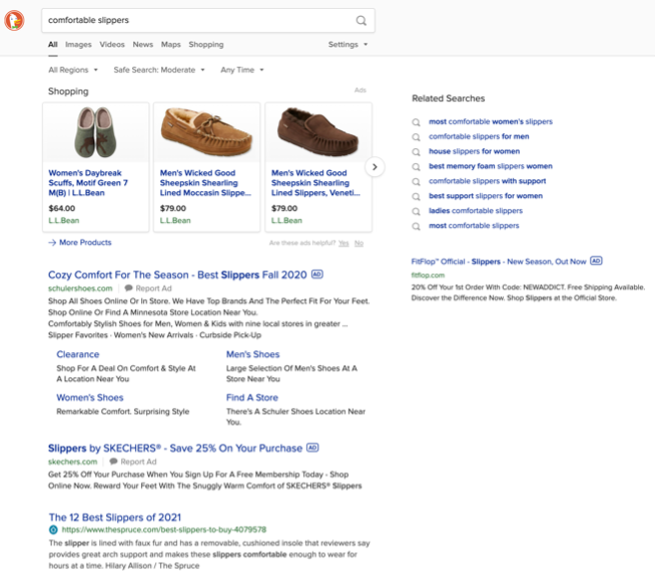The width and height of the screenshot is (660, 583).
Task: Search 'comfortable slippers for men' related link
Action: coord(479,137)
